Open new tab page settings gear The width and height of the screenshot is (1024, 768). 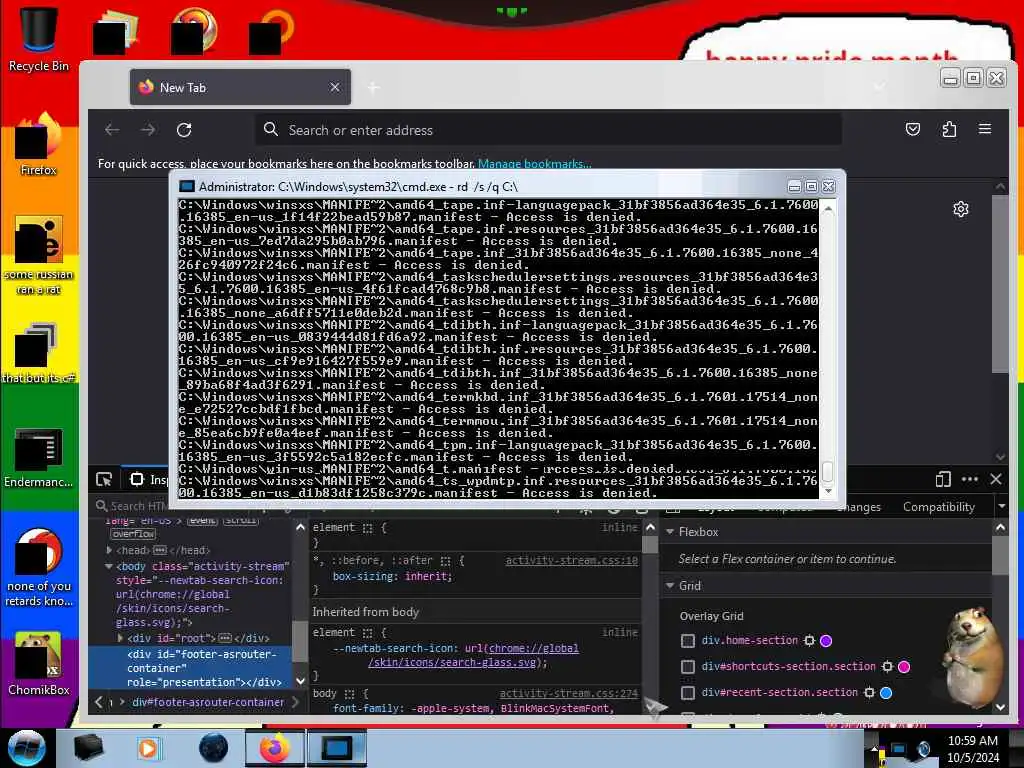pos(961,209)
